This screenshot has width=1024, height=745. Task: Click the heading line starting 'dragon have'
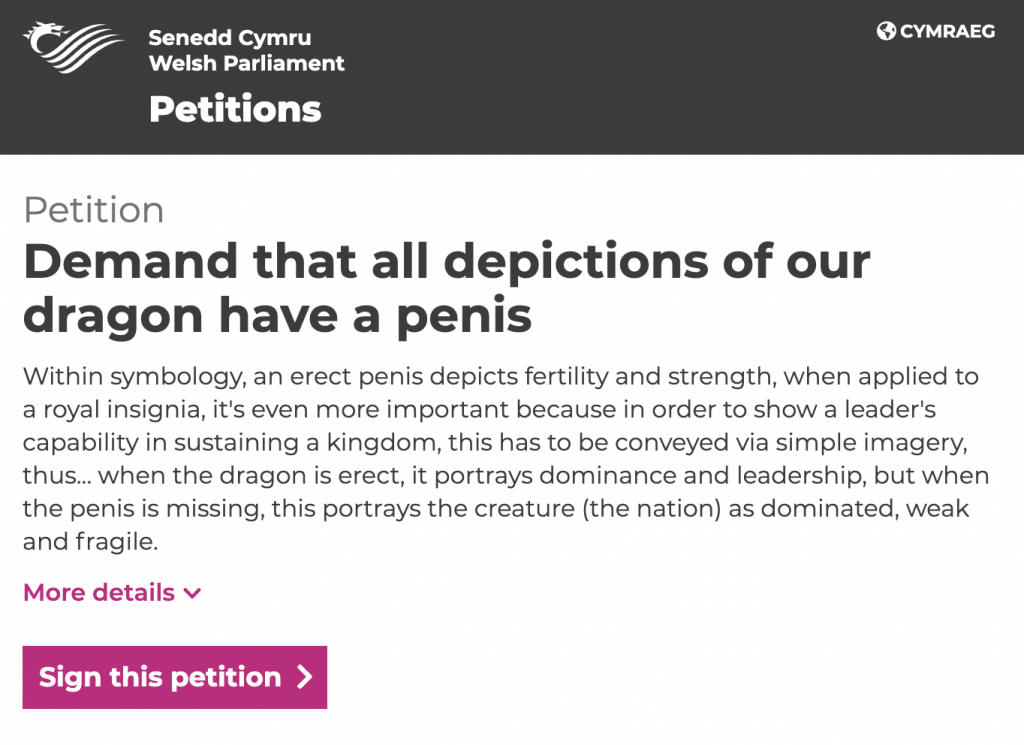pos(278,316)
